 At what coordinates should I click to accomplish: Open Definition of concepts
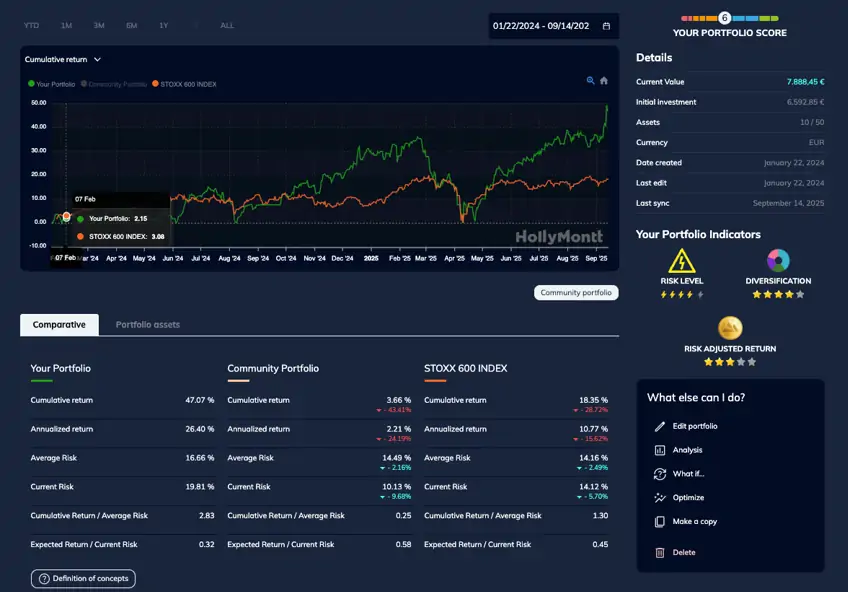(x=83, y=578)
